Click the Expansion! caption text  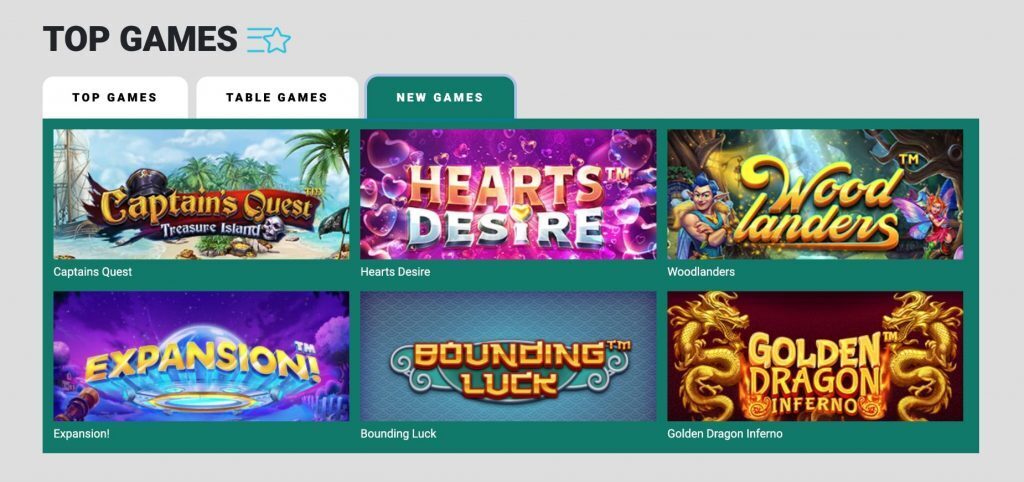click(x=82, y=434)
